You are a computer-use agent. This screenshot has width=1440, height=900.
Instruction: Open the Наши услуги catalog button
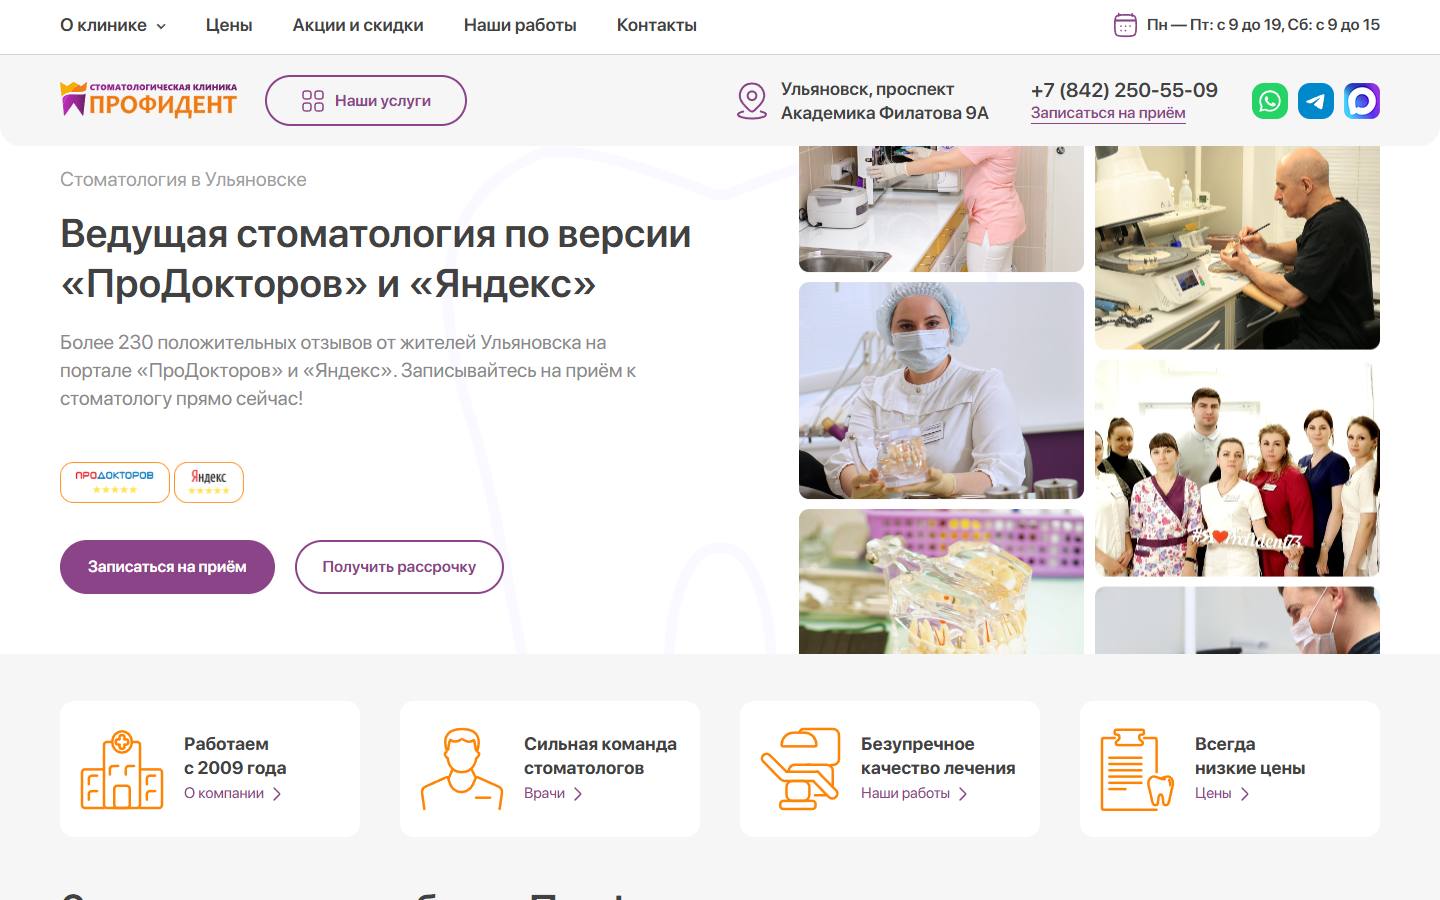coord(366,101)
